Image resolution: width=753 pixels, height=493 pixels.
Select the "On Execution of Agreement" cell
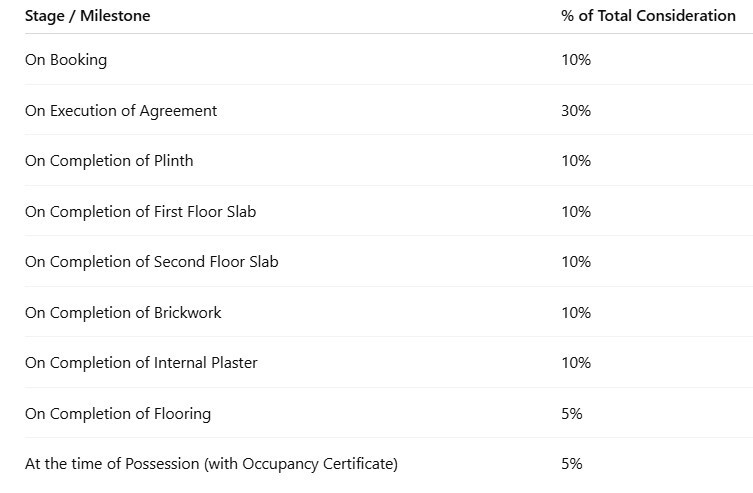tap(121, 111)
